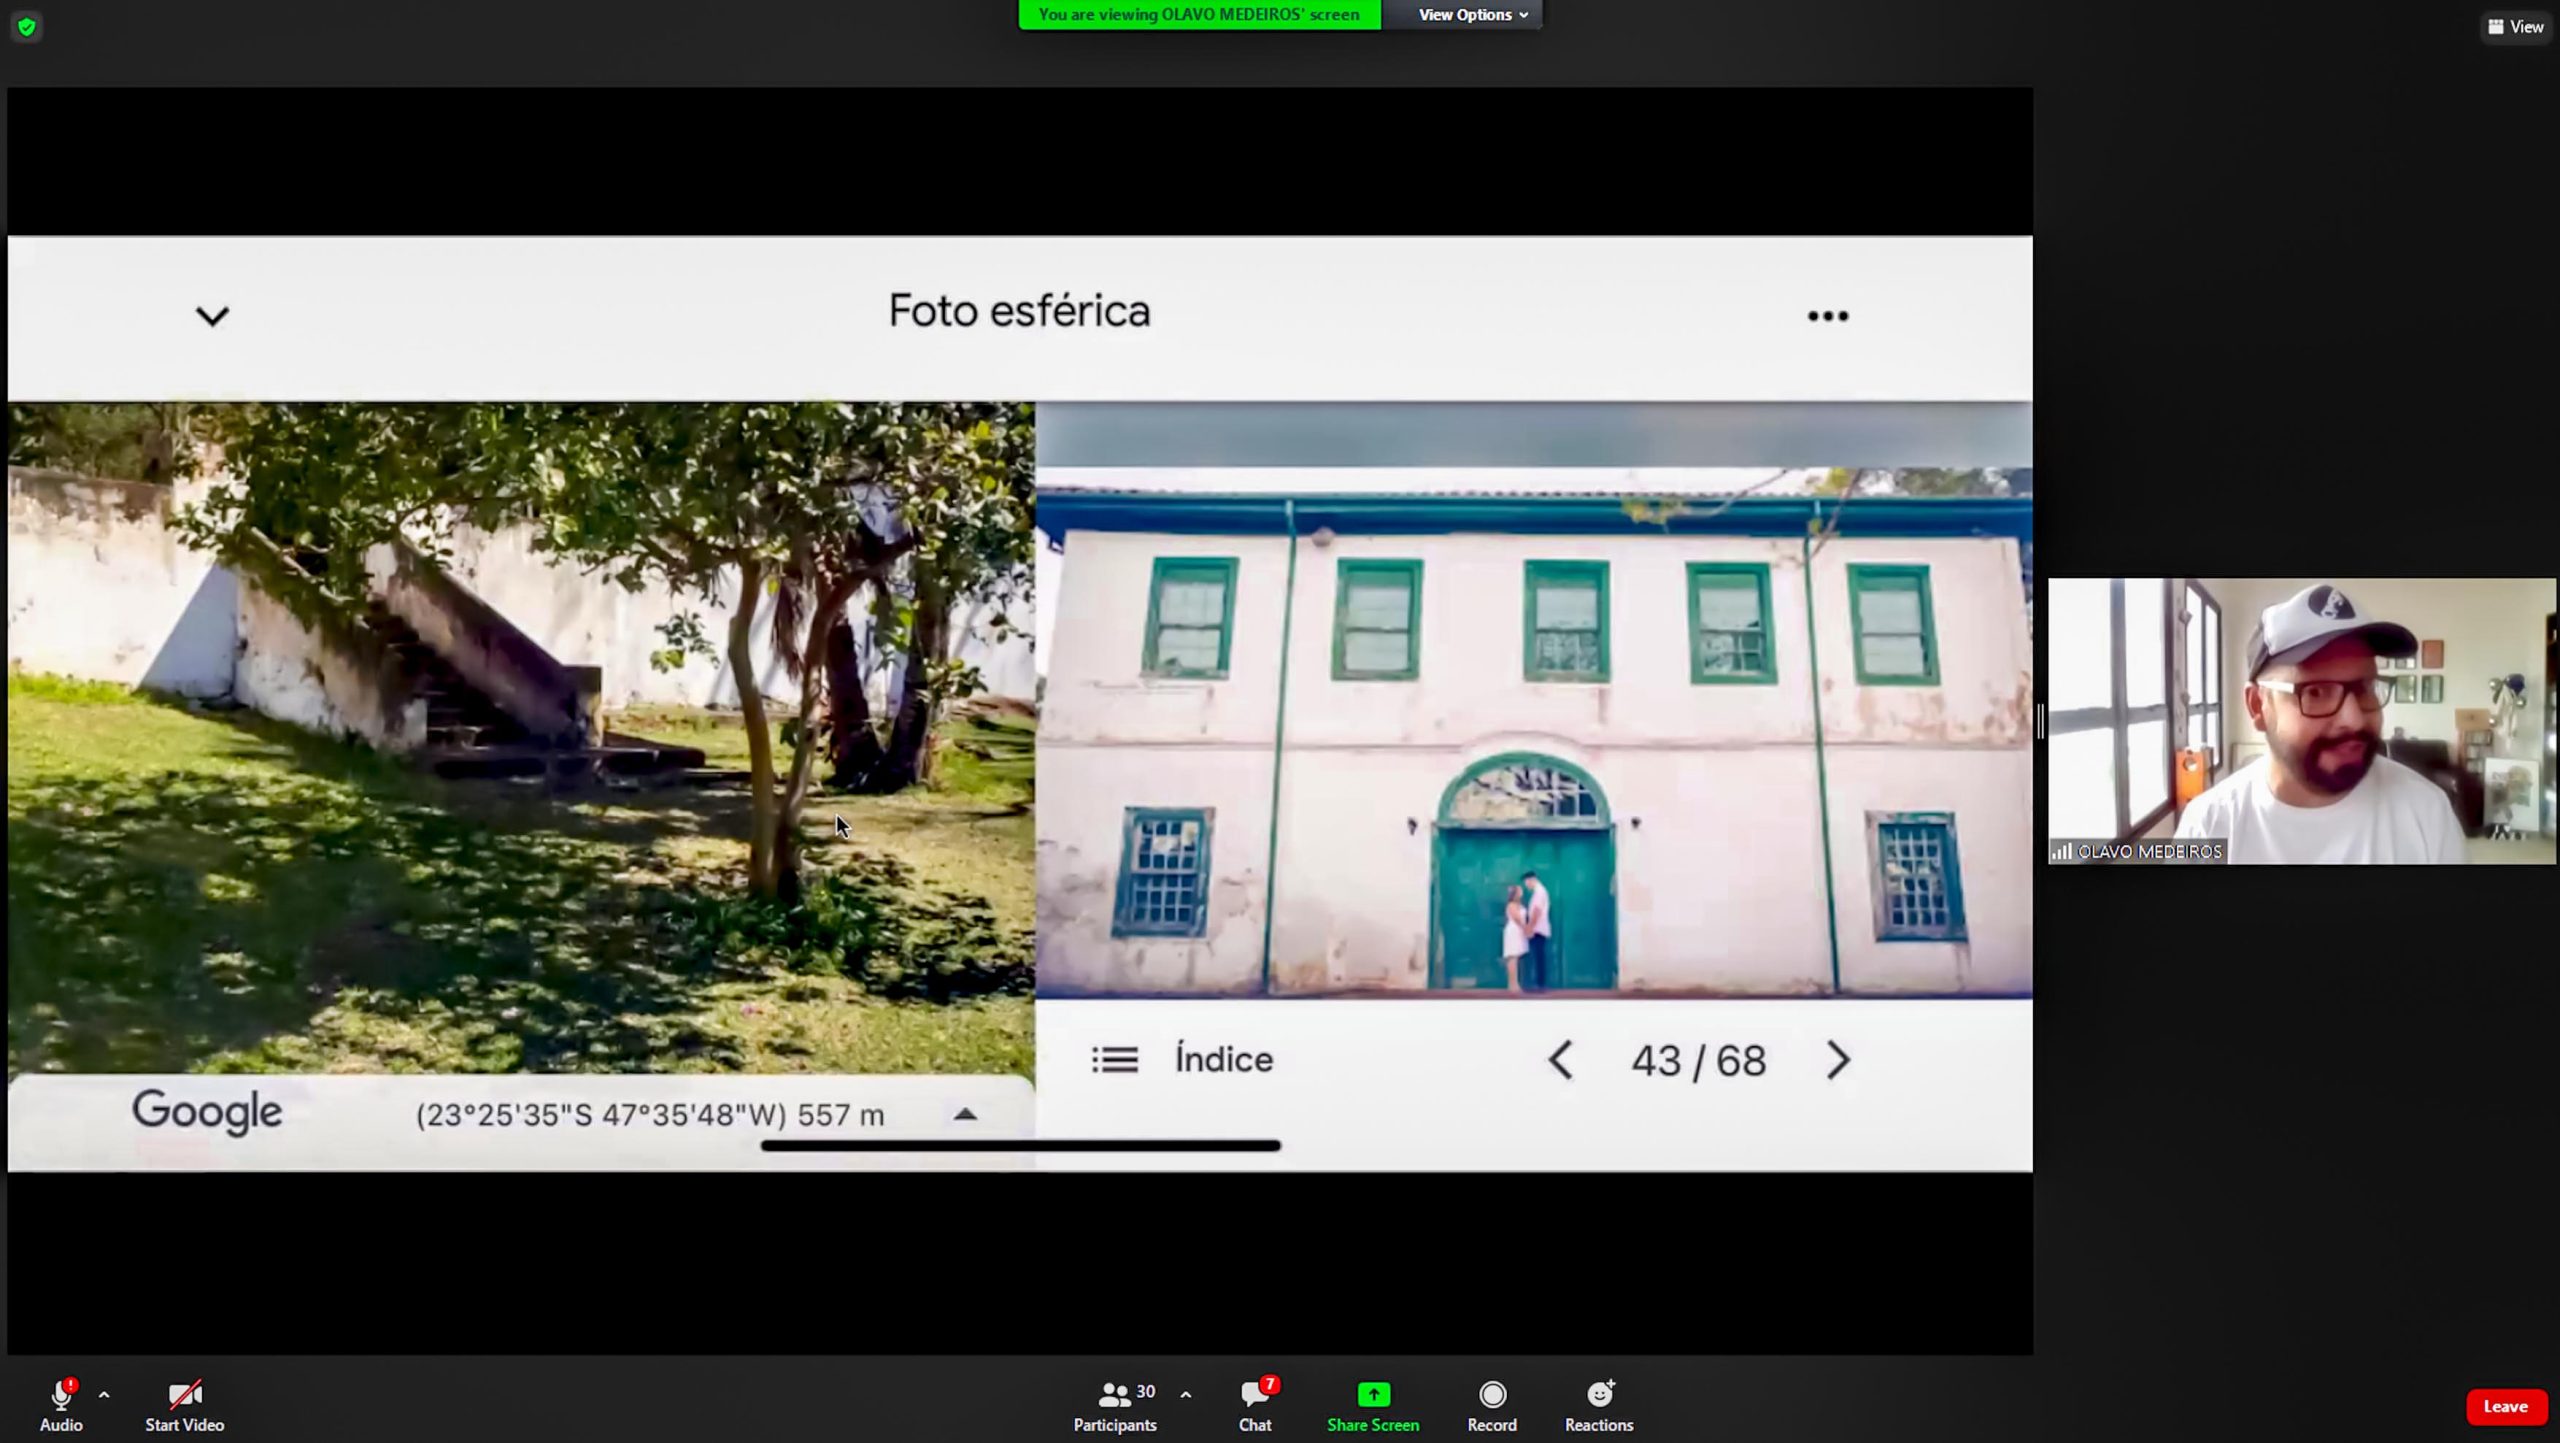
Task: Expand the caret beside Participants
Action: [x=1186, y=1394]
